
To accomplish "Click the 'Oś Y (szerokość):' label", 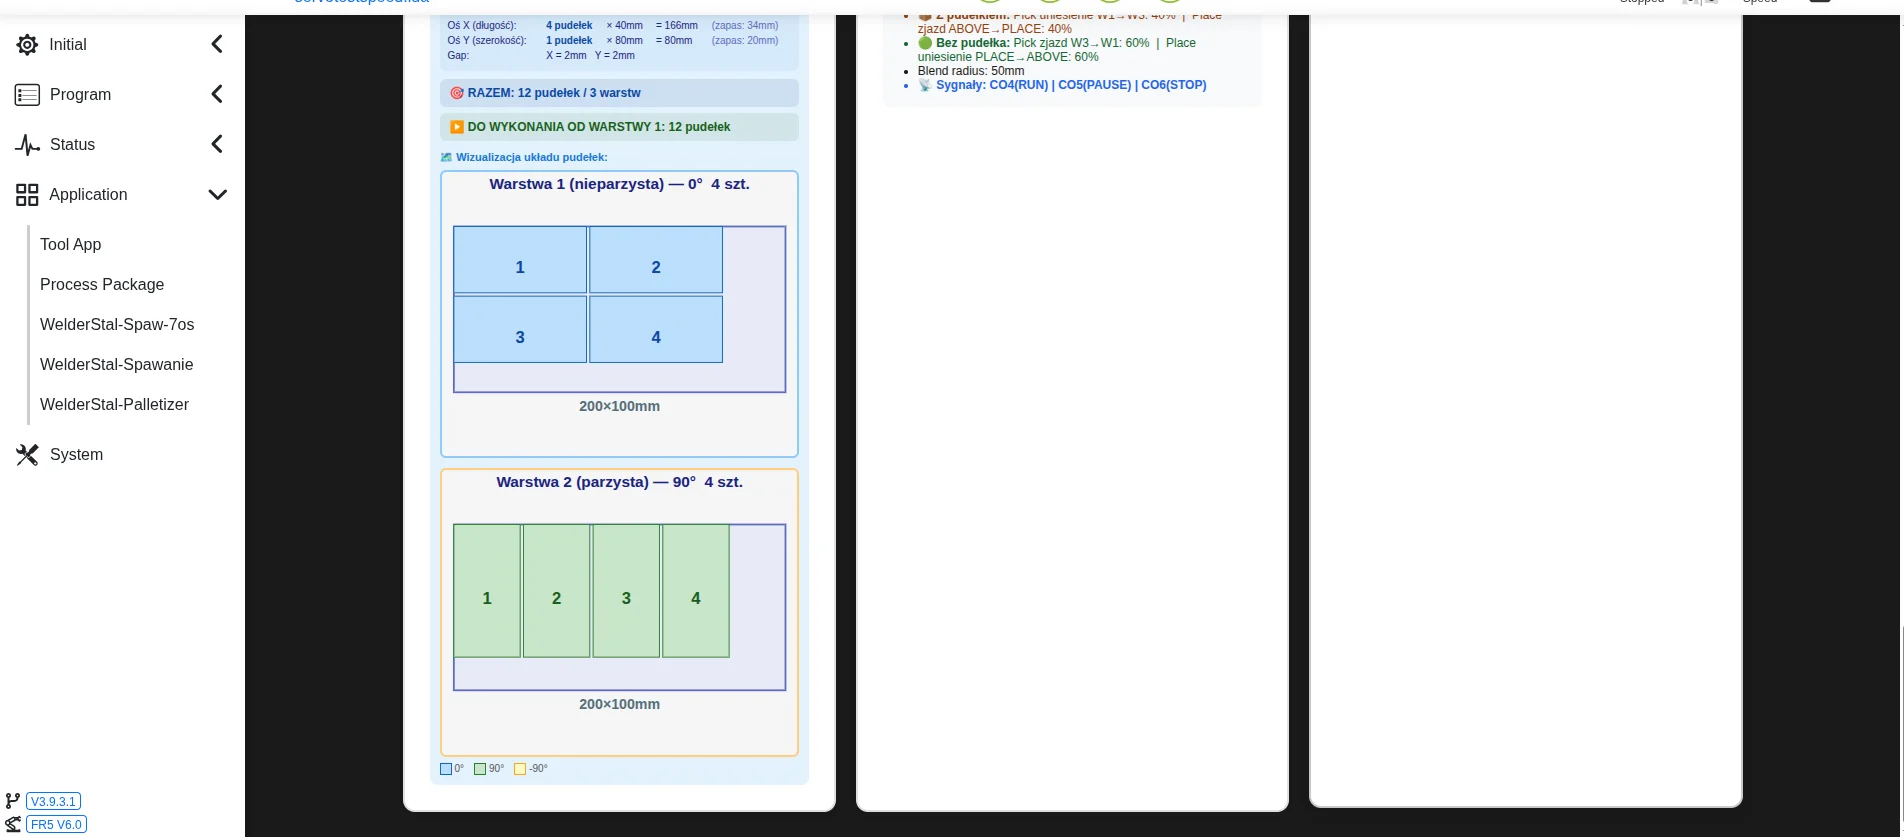I will click(x=487, y=41).
